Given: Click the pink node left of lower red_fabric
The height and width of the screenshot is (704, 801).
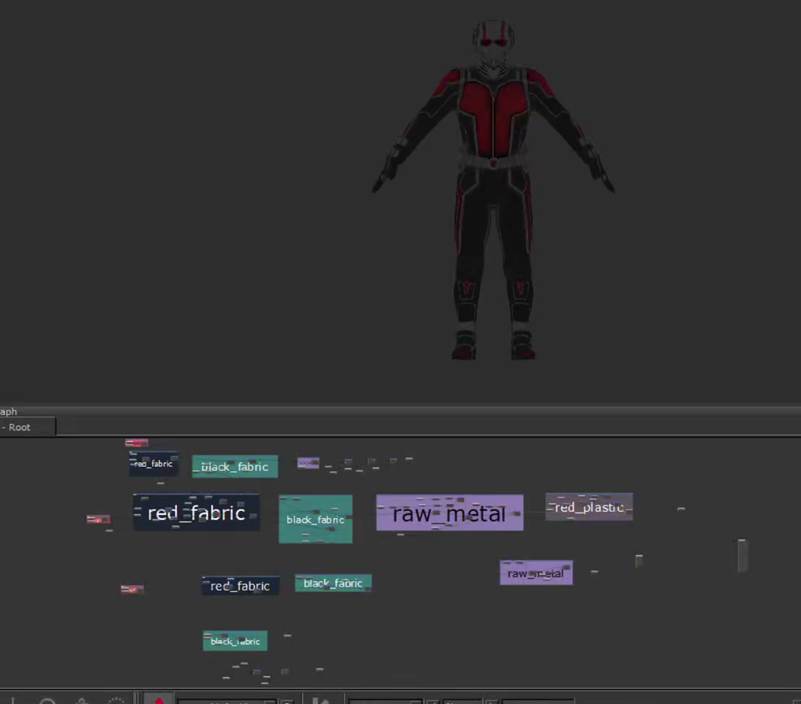Looking at the screenshot, I should (132, 589).
